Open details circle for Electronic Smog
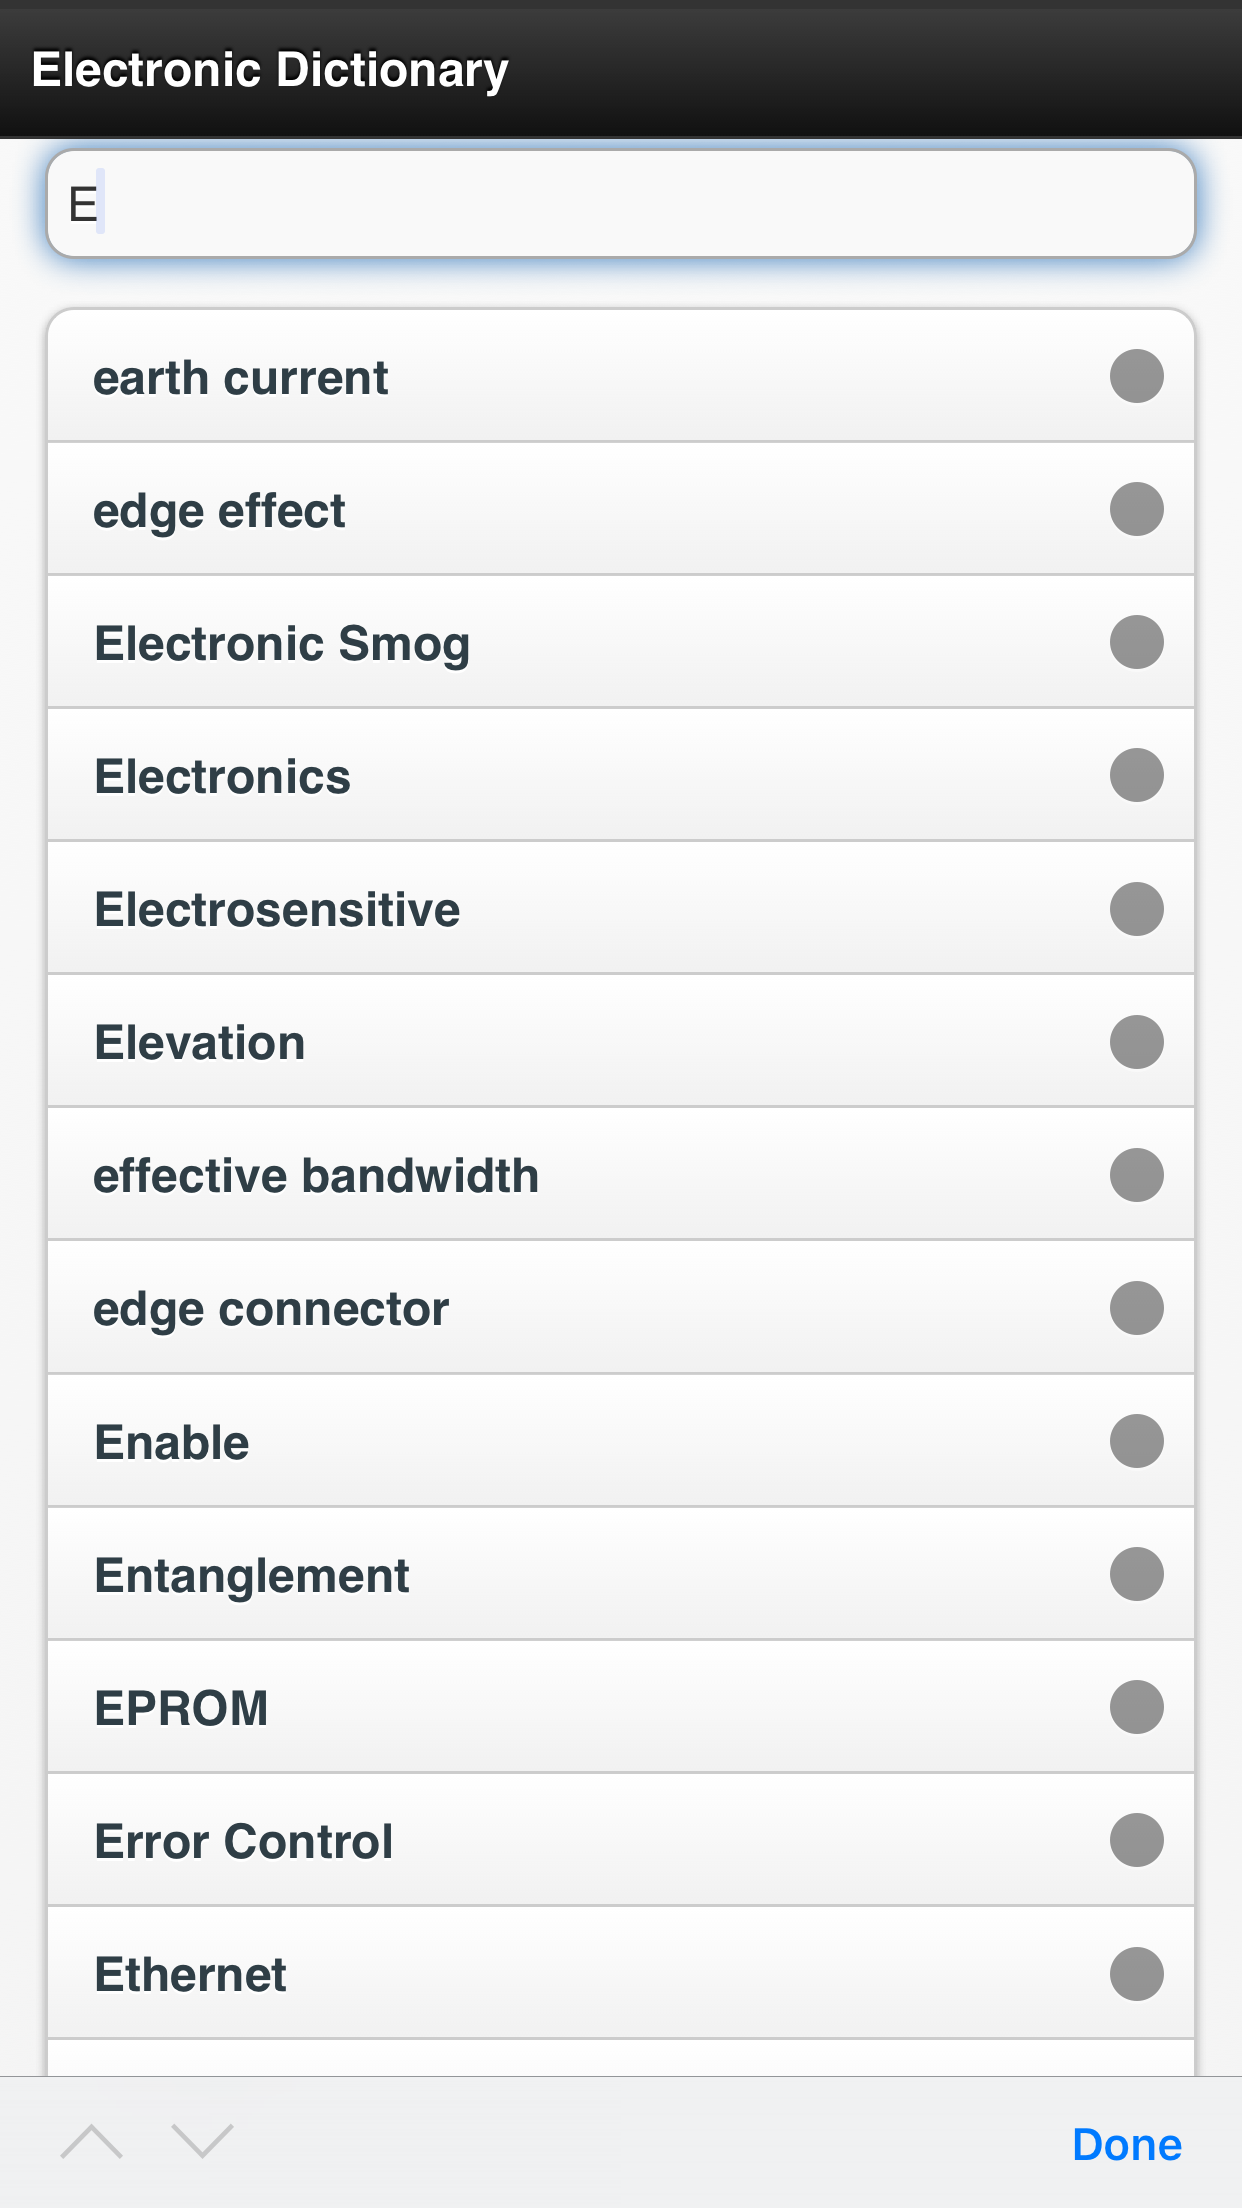1242x2208 pixels. 1136,641
